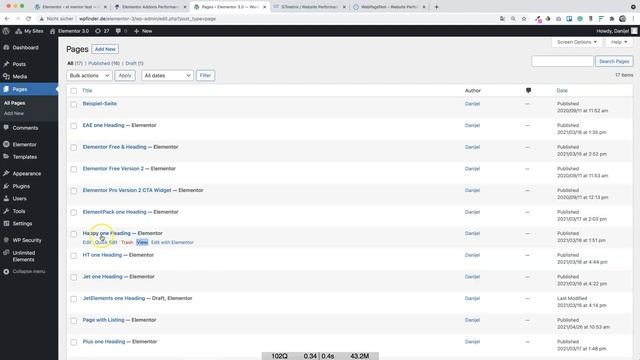The width and height of the screenshot is (640, 360).
Task: Check Elementor Pro Version 2 CTA Widget checkbox
Action: (73, 191)
